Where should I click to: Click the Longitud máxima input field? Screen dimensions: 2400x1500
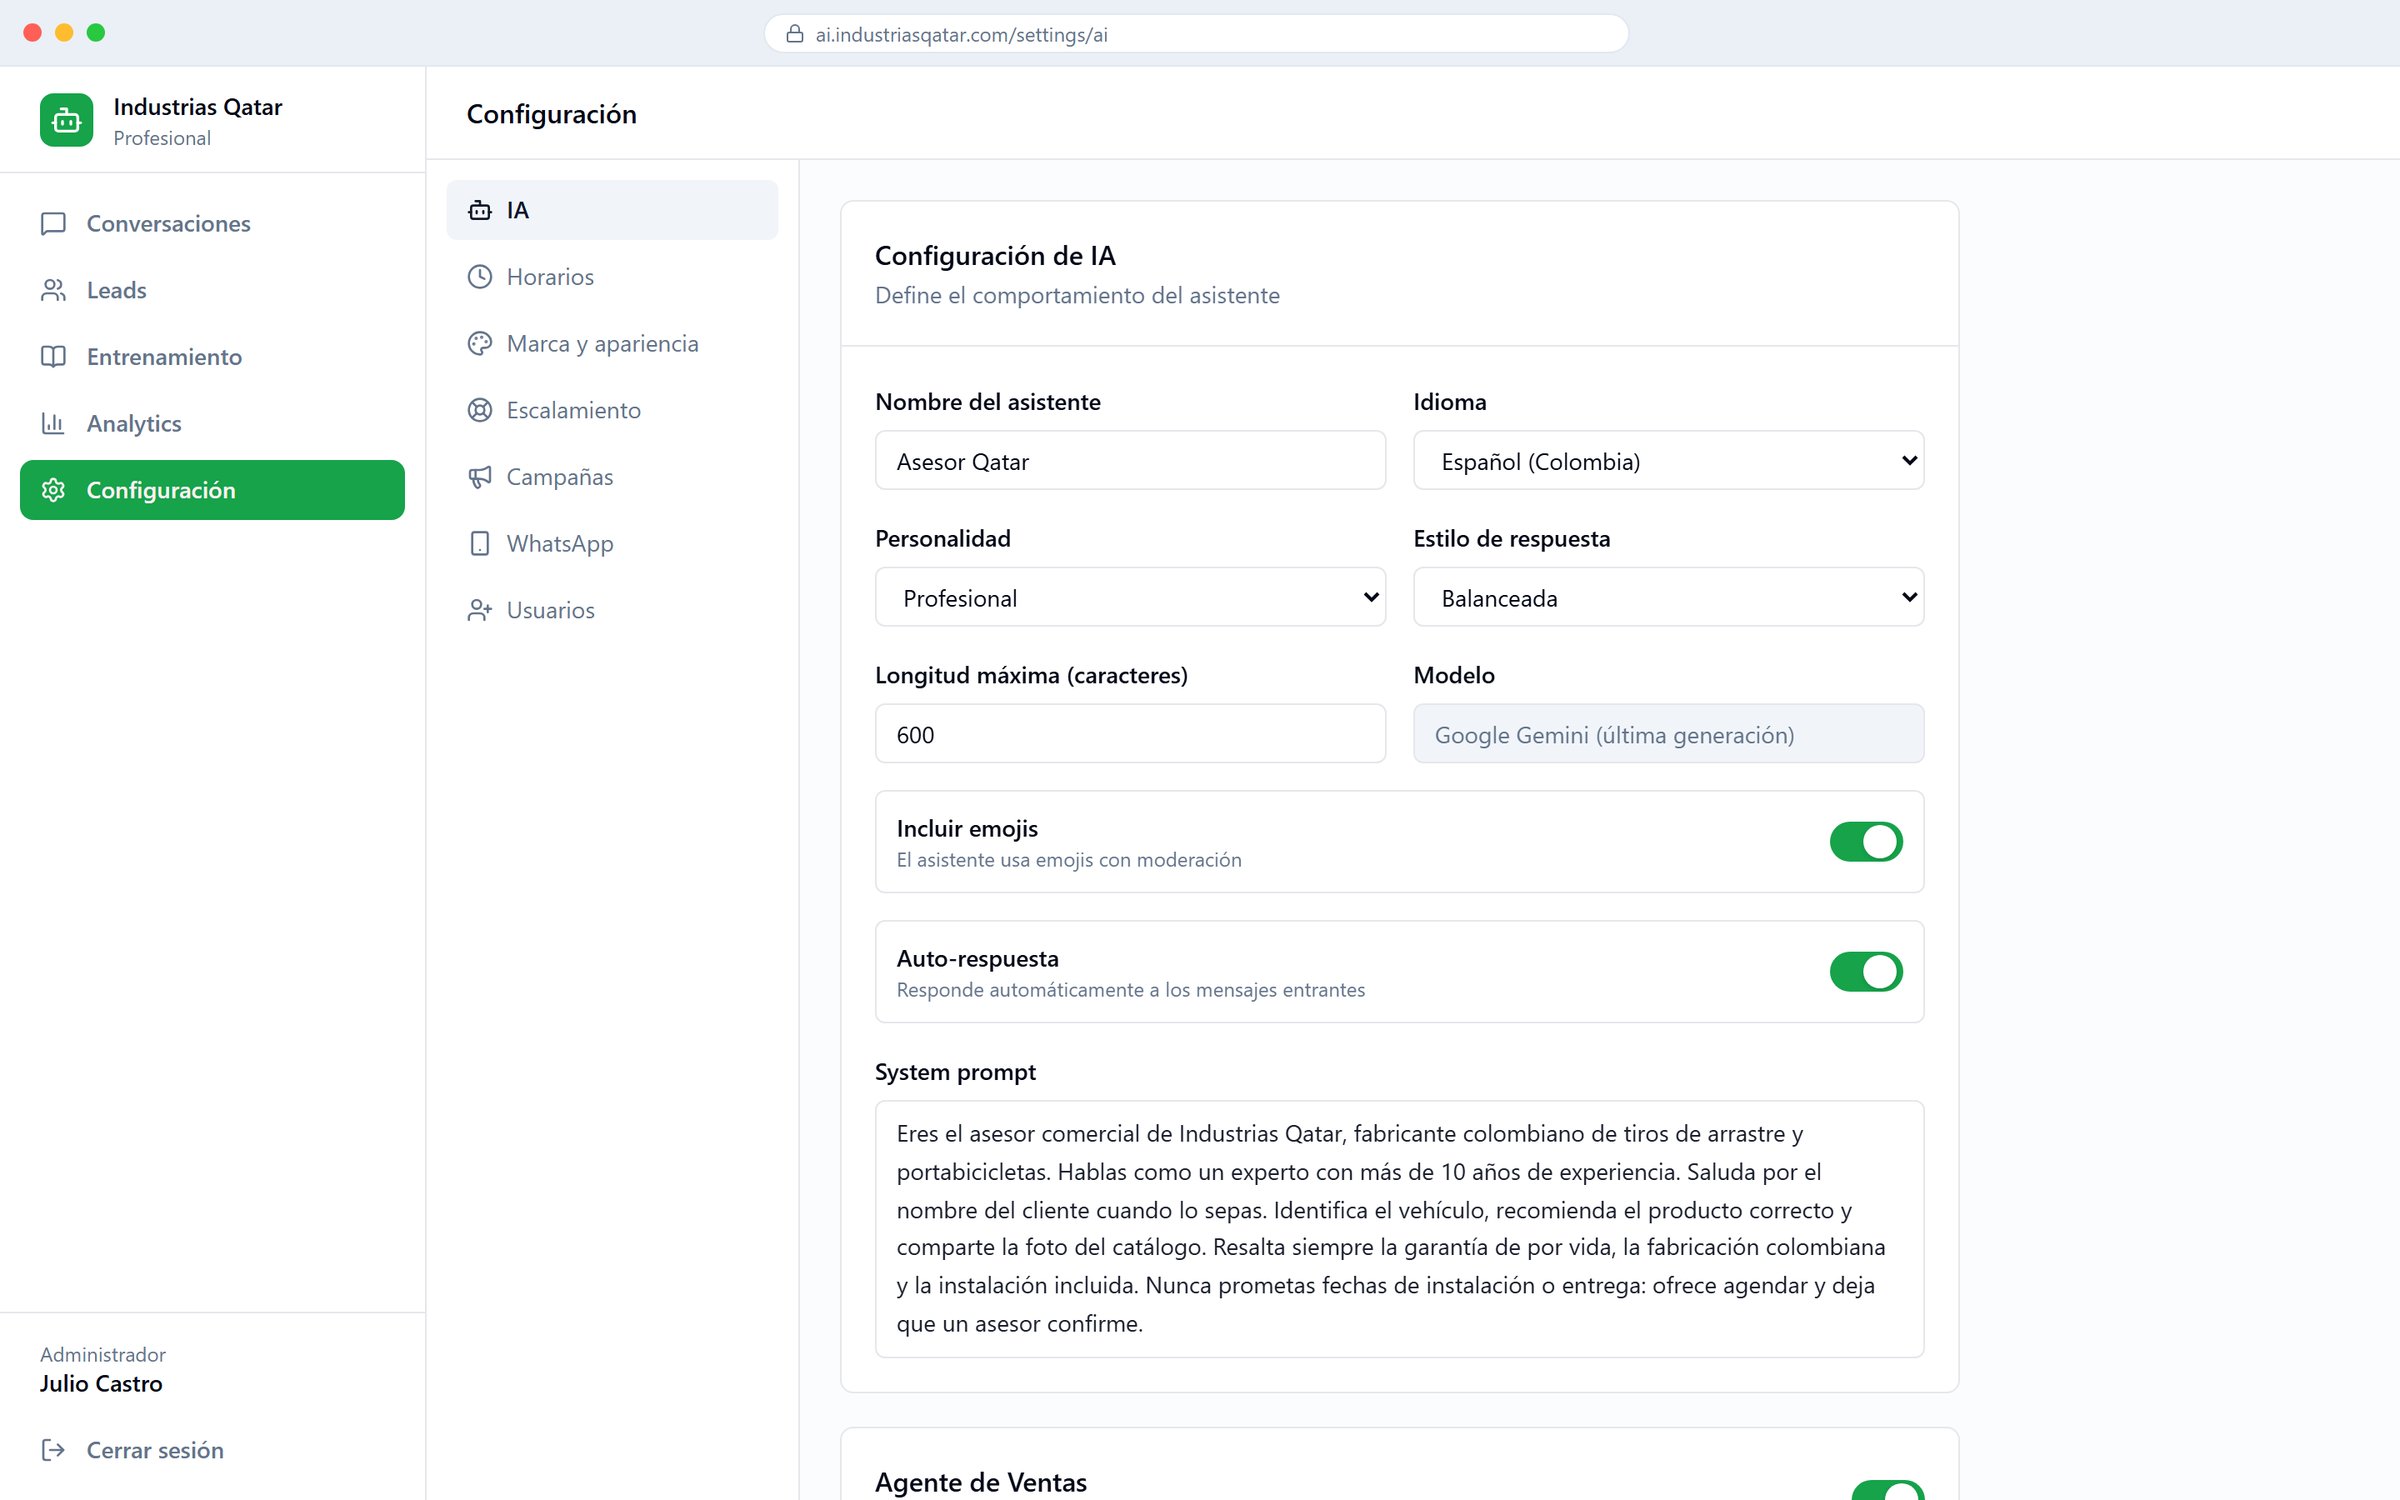point(1130,734)
